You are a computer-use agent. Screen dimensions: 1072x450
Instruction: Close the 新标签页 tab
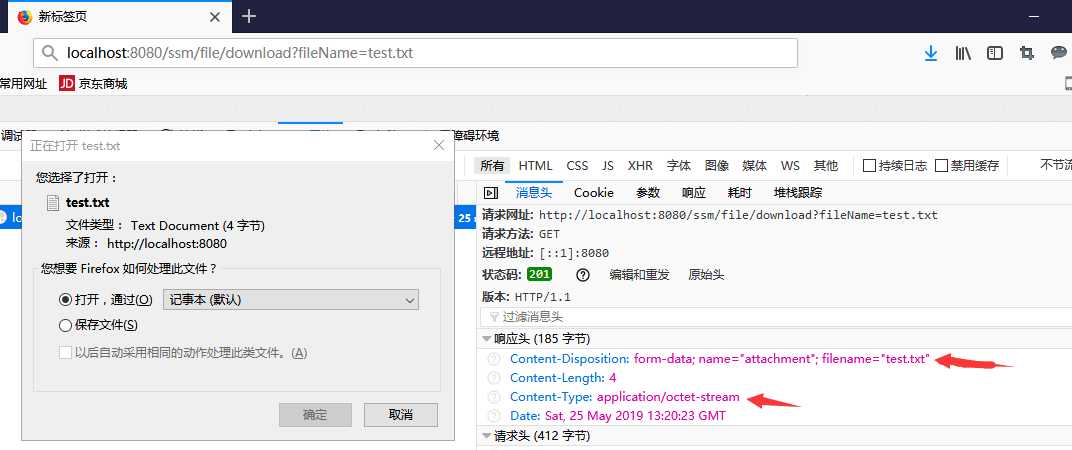[215, 16]
